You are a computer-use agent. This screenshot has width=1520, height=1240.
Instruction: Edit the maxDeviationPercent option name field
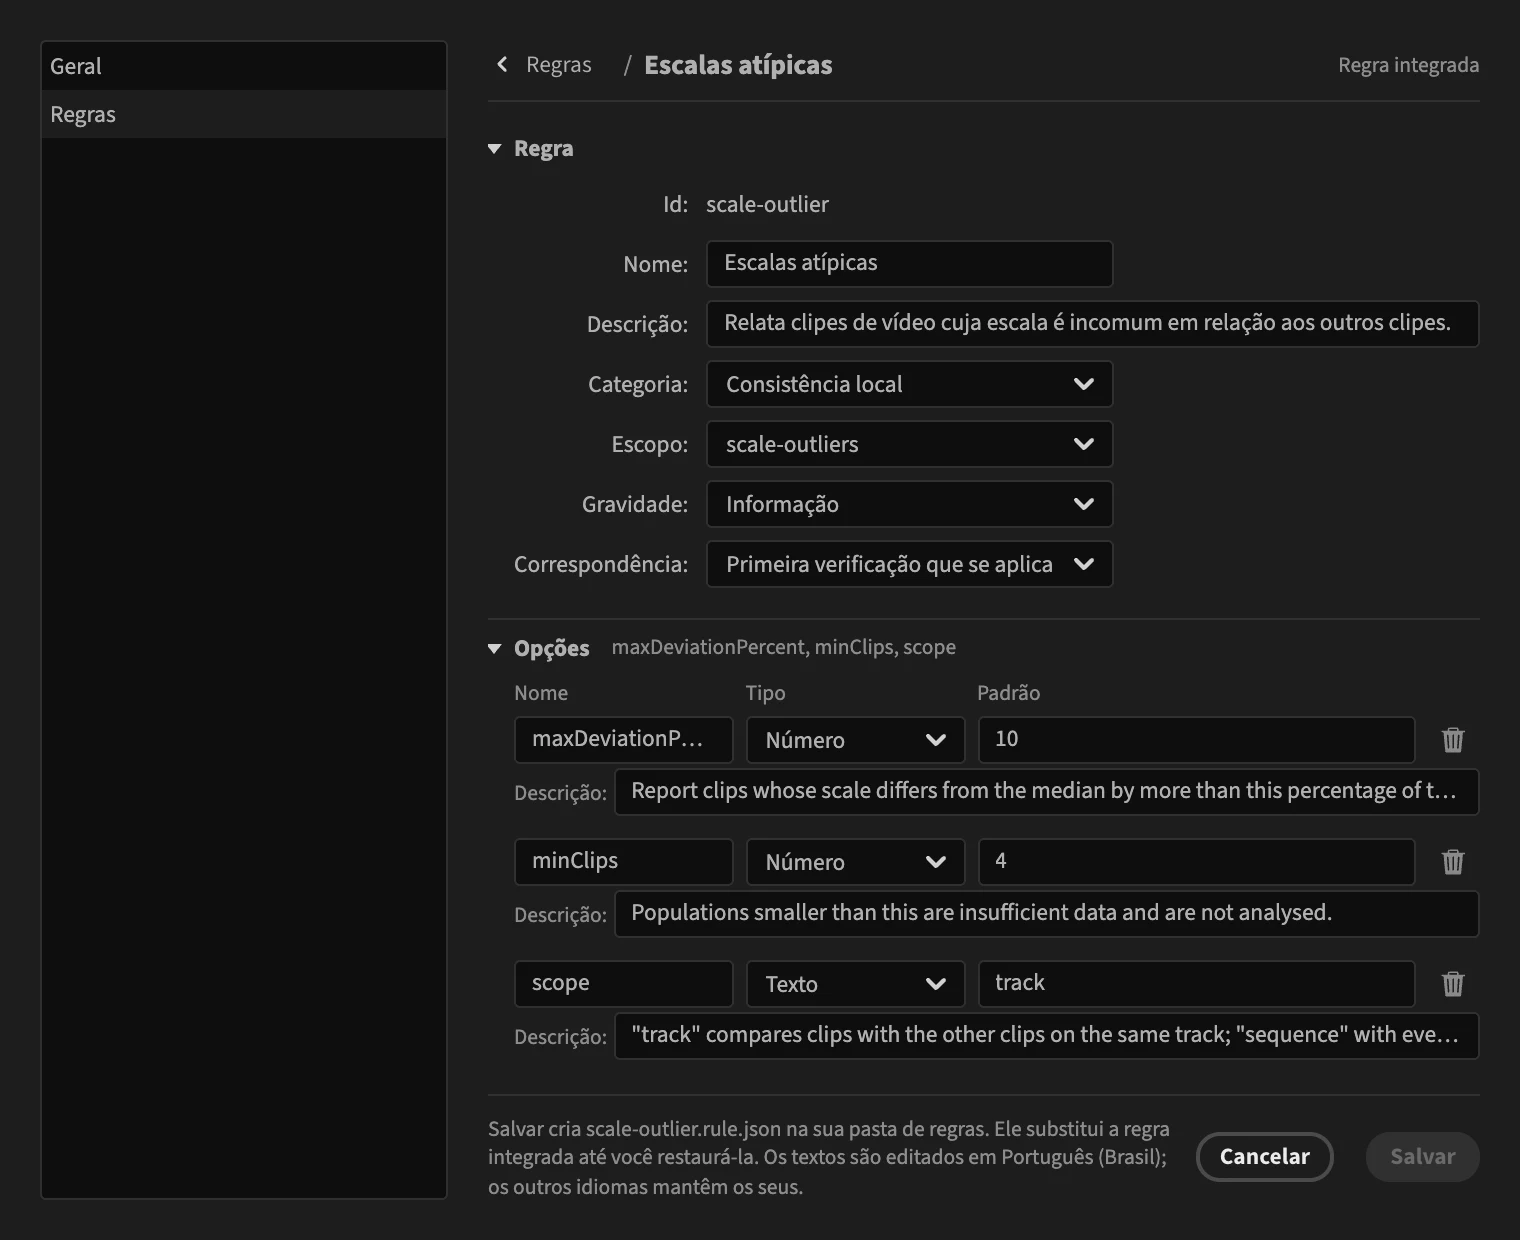click(x=623, y=740)
